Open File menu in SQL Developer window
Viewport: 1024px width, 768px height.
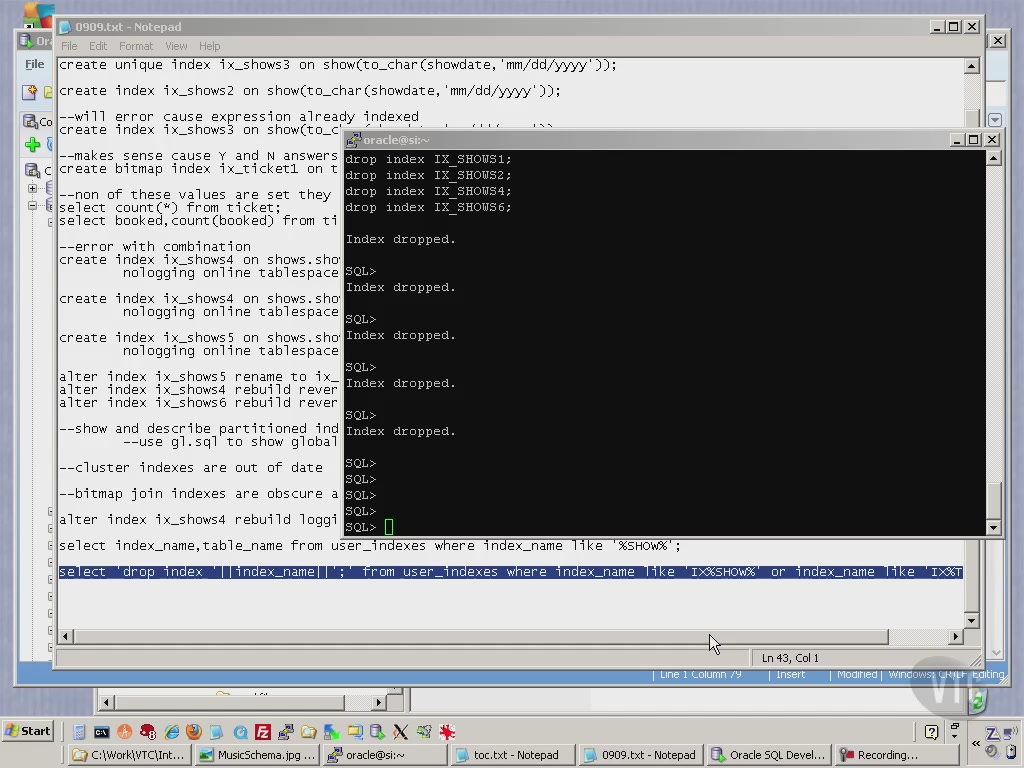(x=35, y=64)
